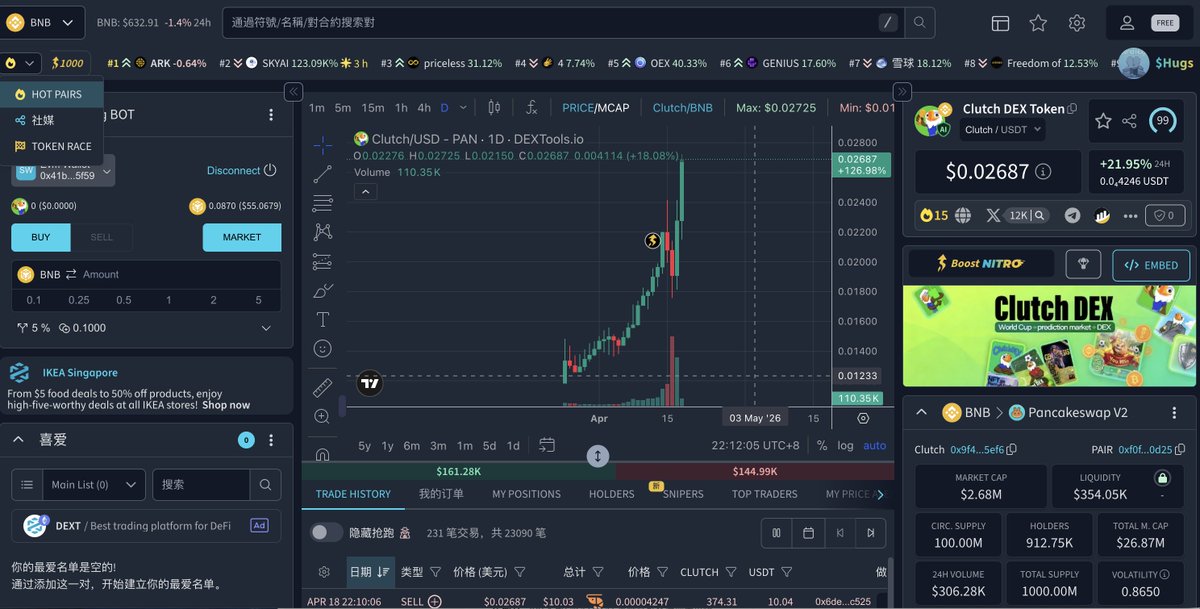Switch to the HOLDERS tab

point(611,494)
